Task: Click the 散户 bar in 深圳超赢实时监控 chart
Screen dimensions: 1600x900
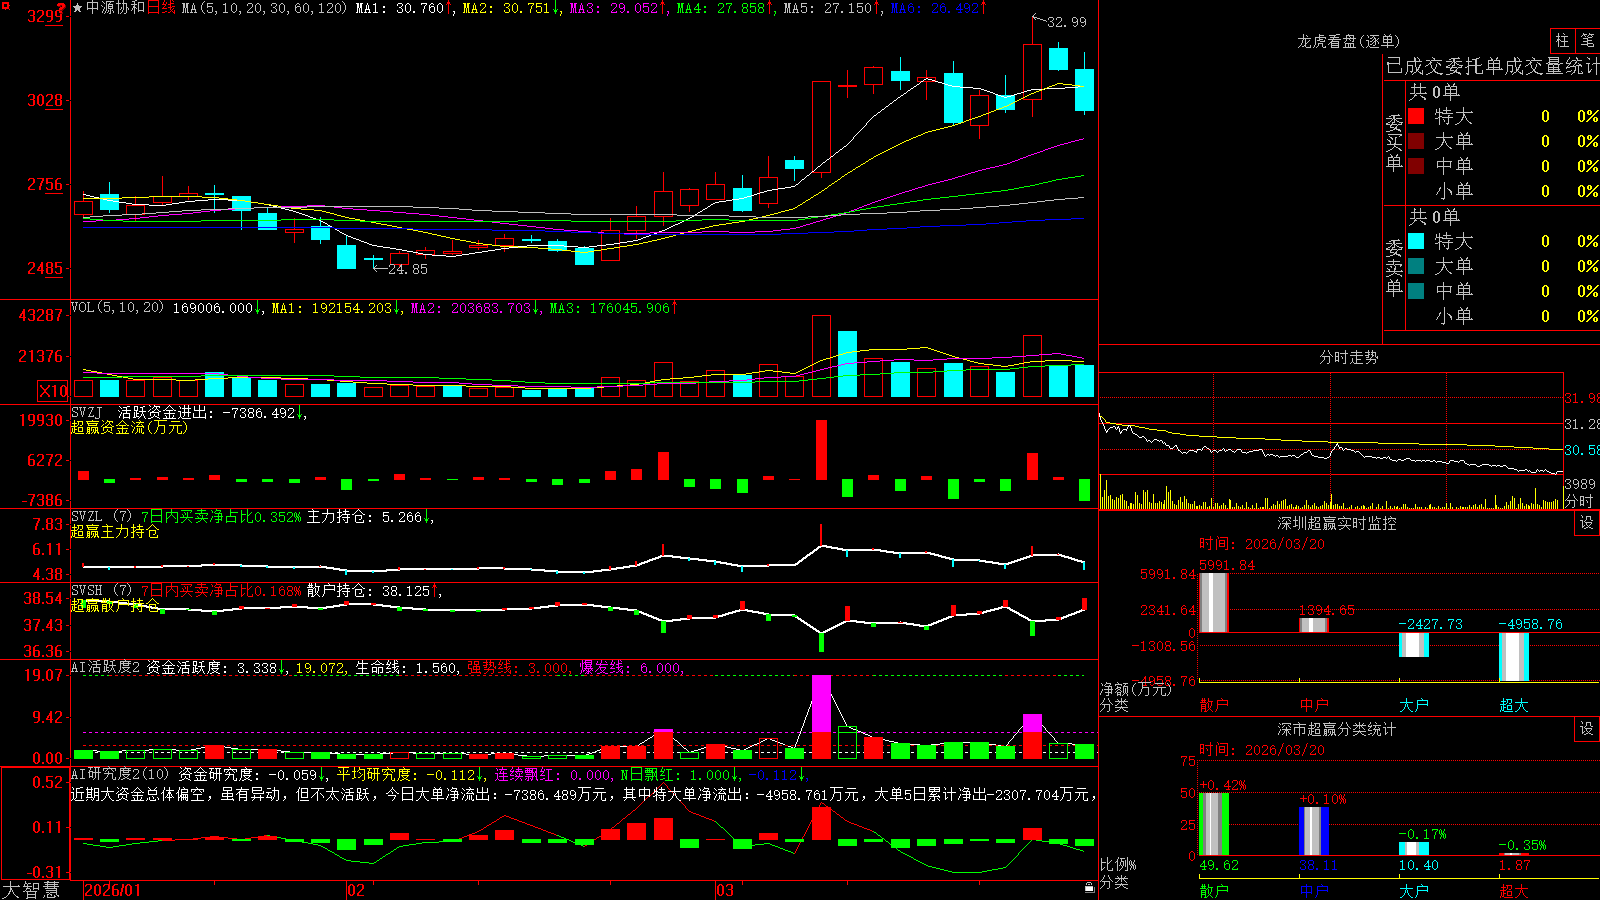Action: pos(1213,602)
